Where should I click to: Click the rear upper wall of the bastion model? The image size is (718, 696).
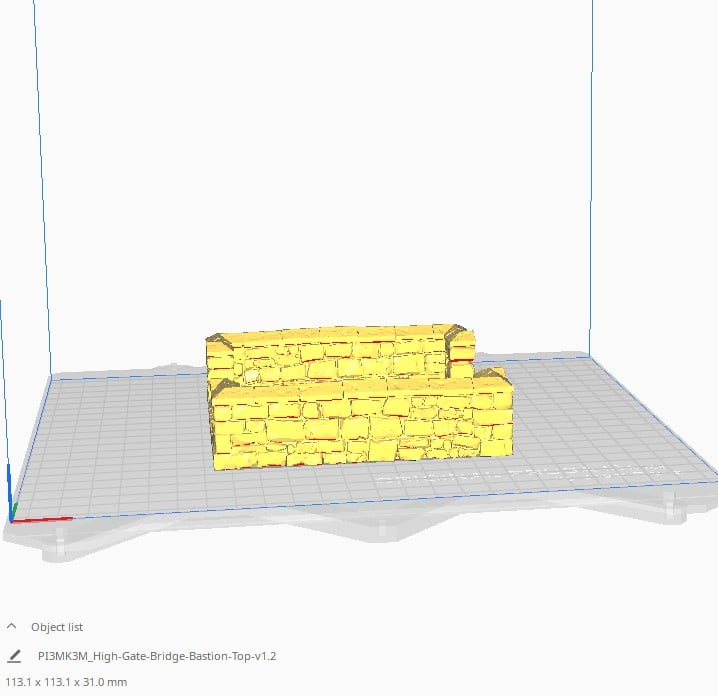330,352
